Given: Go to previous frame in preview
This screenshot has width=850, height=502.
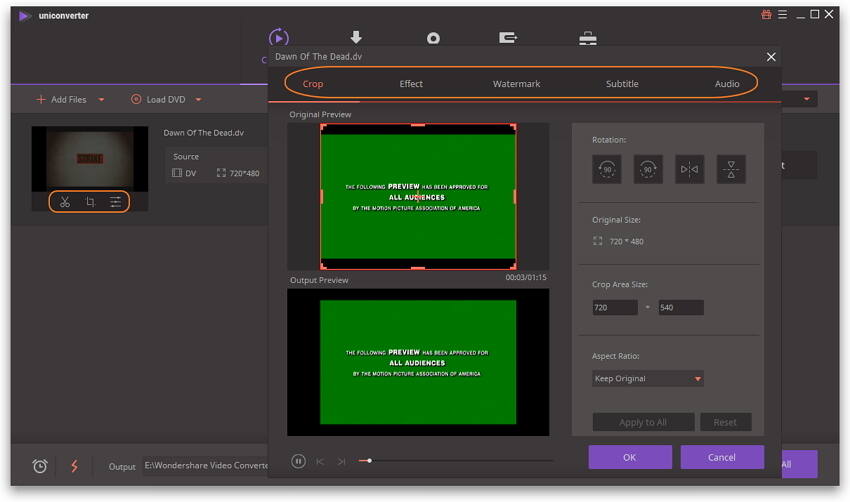Looking at the screenshot, I should click(x=320, y=461).
